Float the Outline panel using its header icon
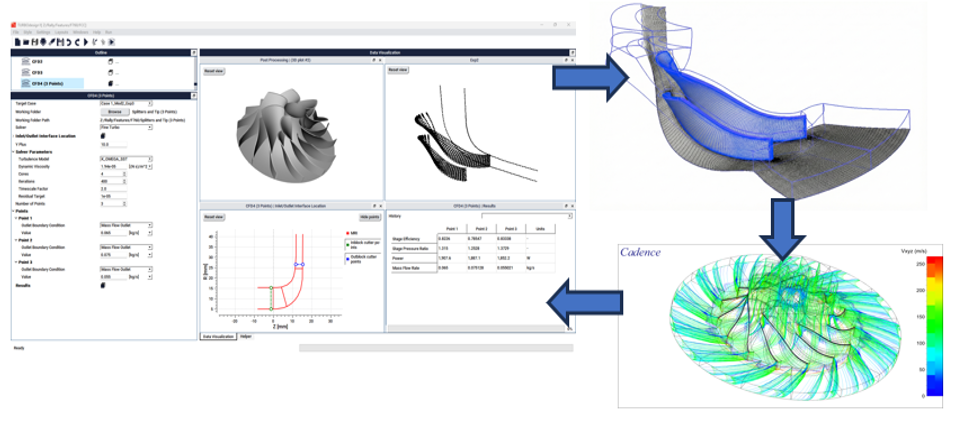The width and height of the screenshot is (957, 422). coord(194,53)
